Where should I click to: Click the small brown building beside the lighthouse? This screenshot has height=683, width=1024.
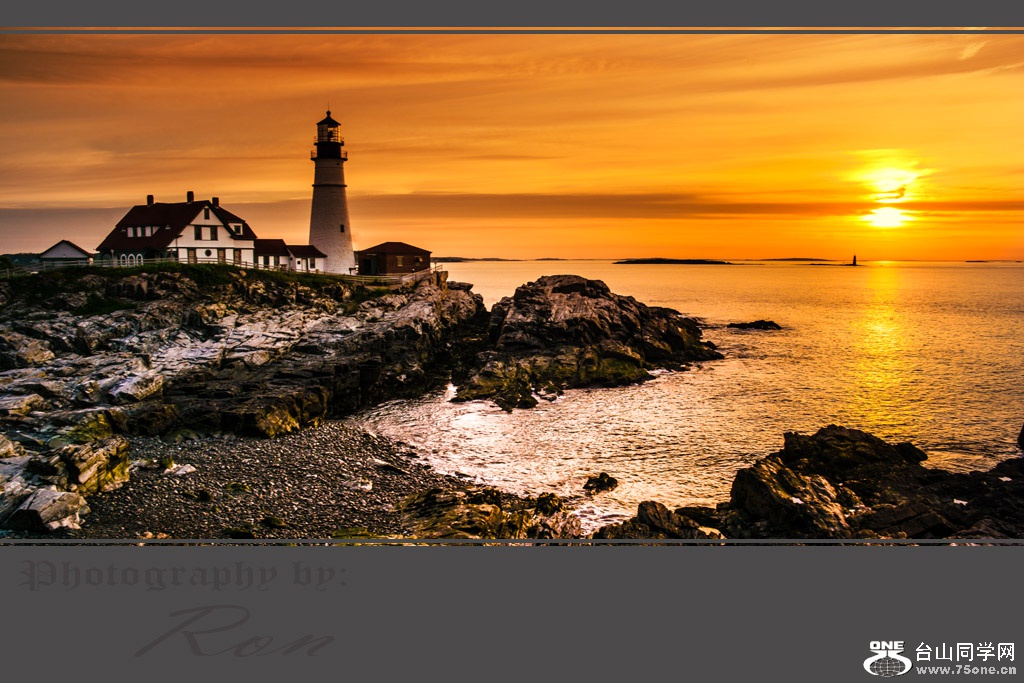coord(394,258)
